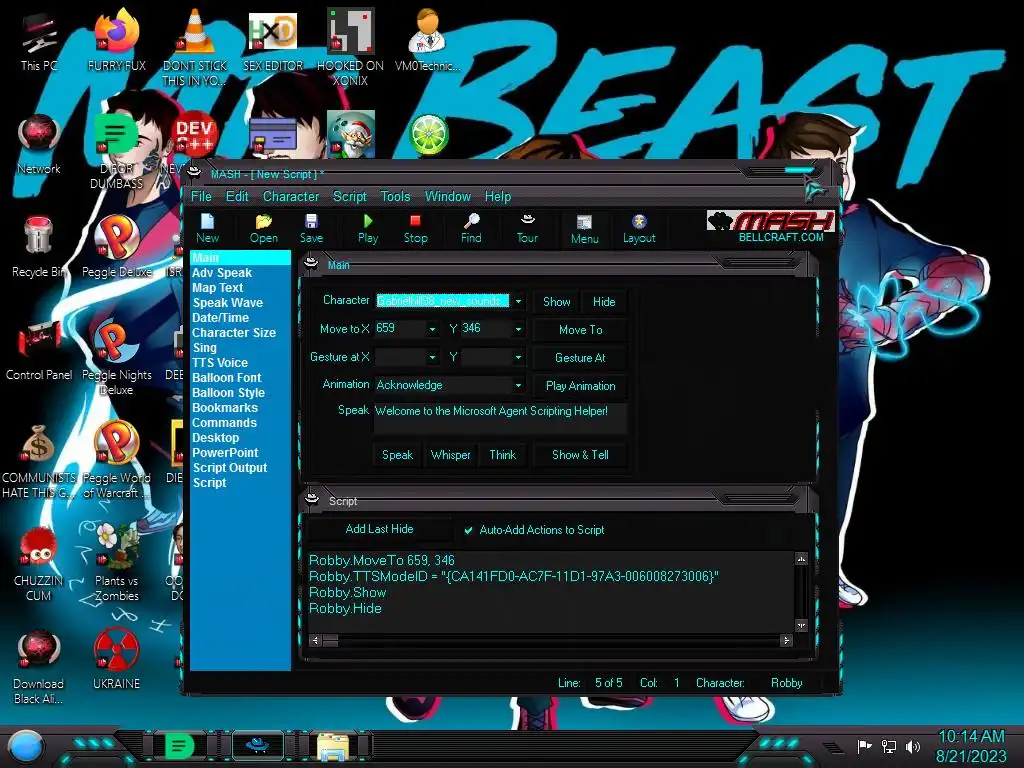This screenshot has width=1024, height=768.
Task: Start the Tour from toolbar
Action: 527,229
